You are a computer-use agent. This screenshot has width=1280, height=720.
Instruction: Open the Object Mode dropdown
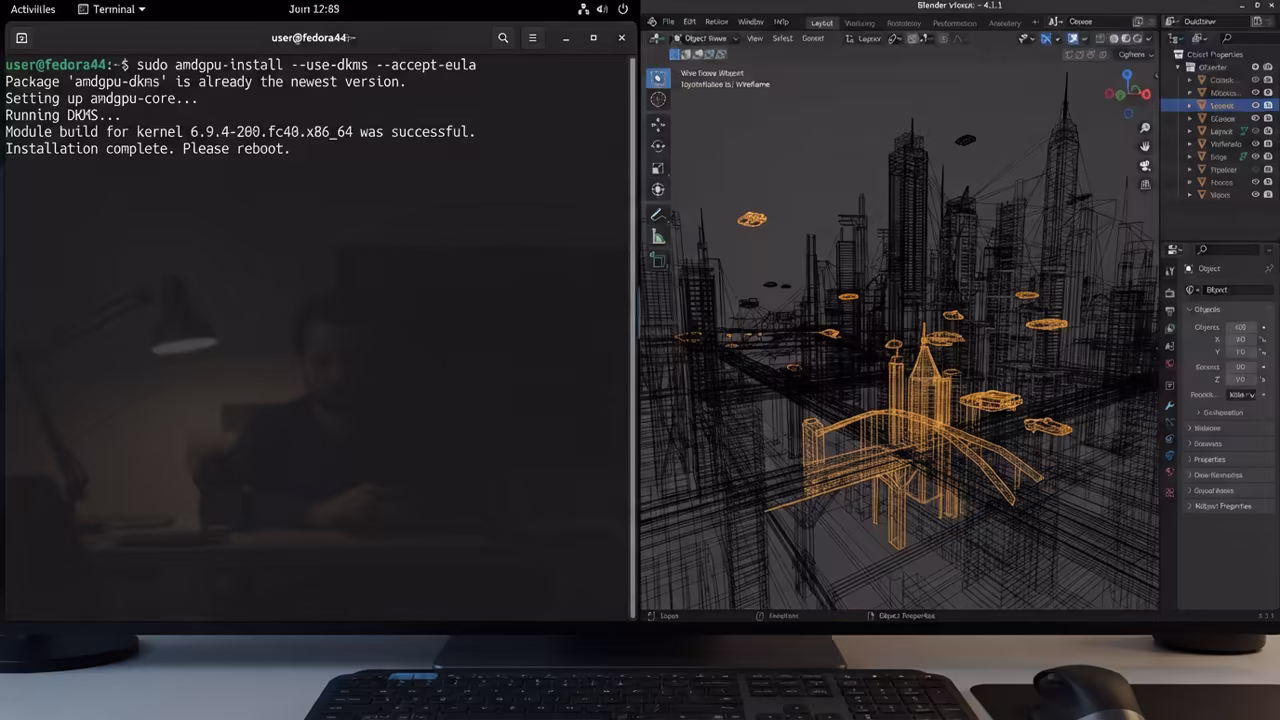click(705, 39)
